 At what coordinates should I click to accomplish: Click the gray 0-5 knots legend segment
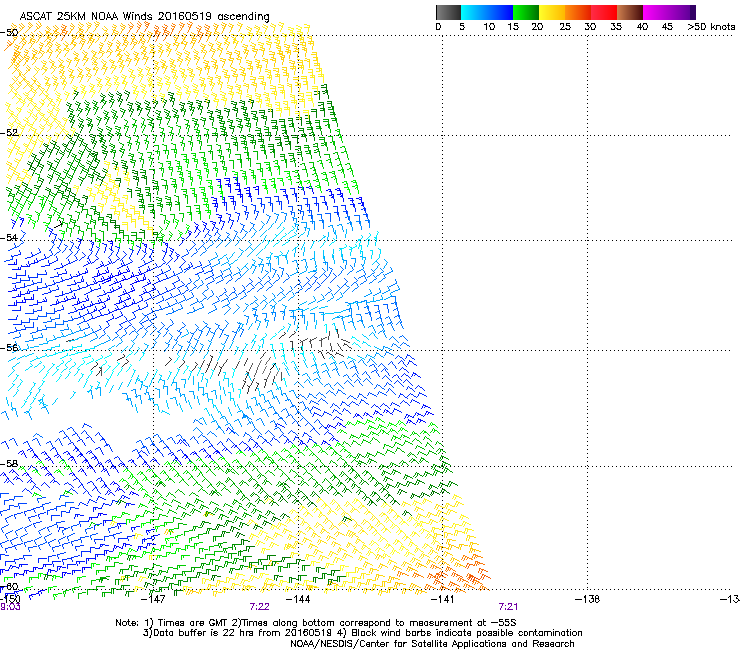(448, 12)
